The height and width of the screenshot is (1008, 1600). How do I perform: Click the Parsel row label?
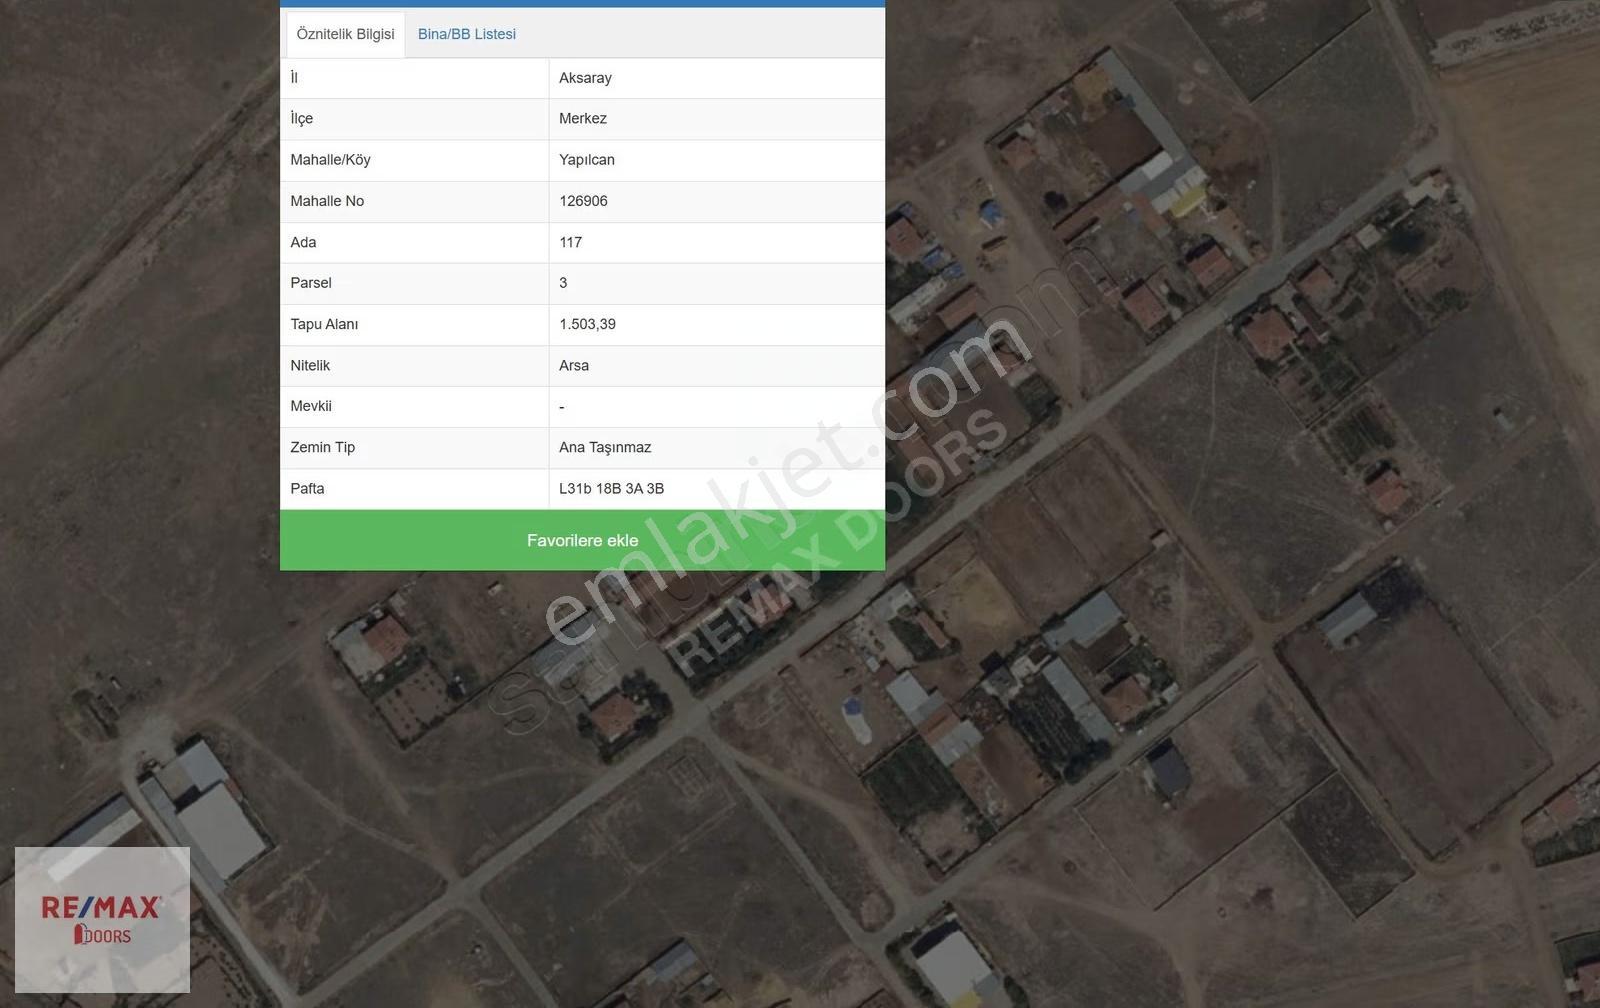point(311,283)
